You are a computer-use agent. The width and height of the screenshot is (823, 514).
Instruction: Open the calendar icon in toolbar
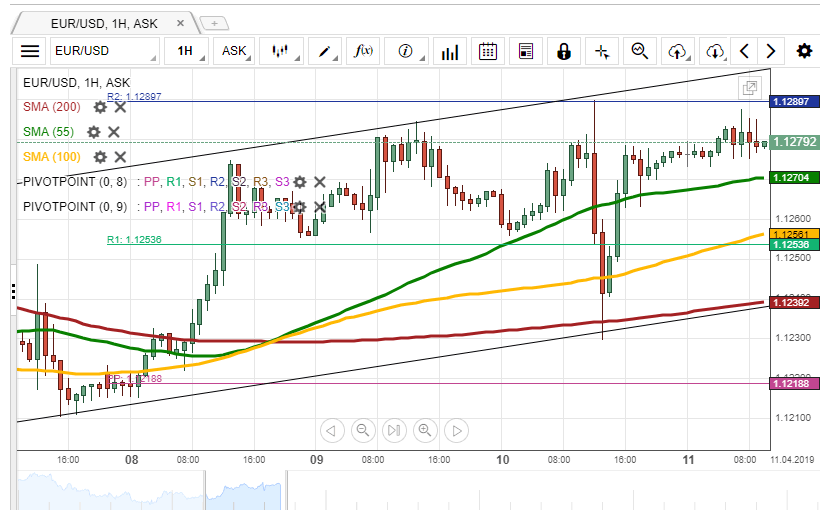coord(488,51)
